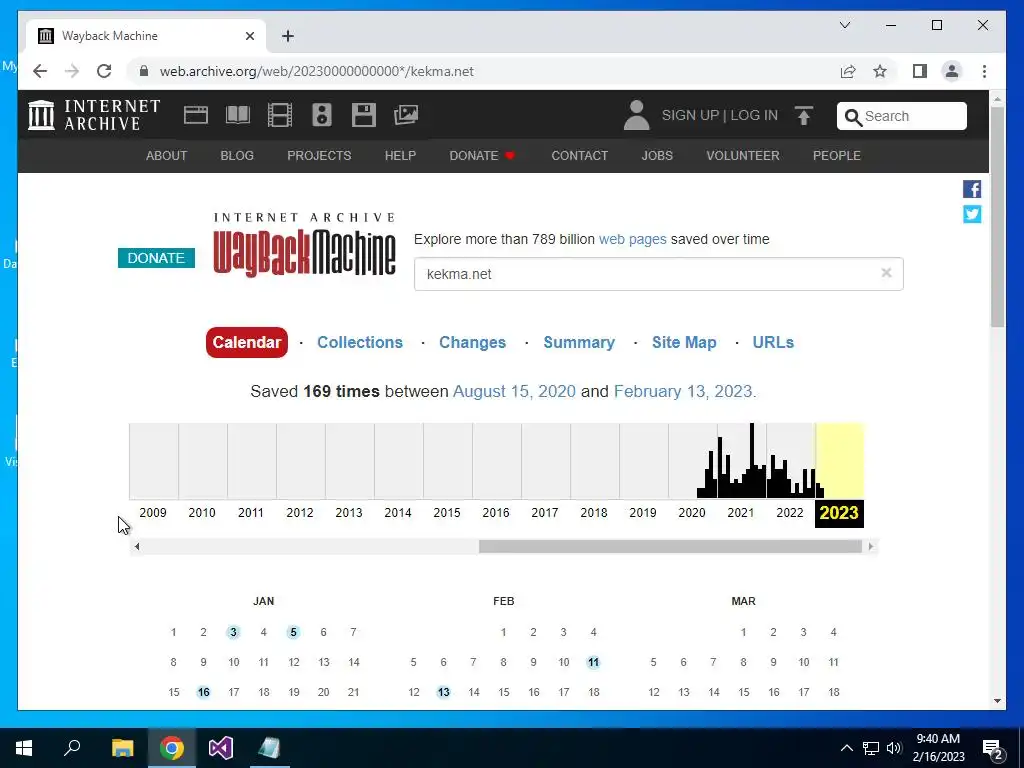Viewport: 1024px width, 768px height.
Task: Click the timeline horizontal scrollbar thumb
Action: pyautogui.click(x=670, y=547)
